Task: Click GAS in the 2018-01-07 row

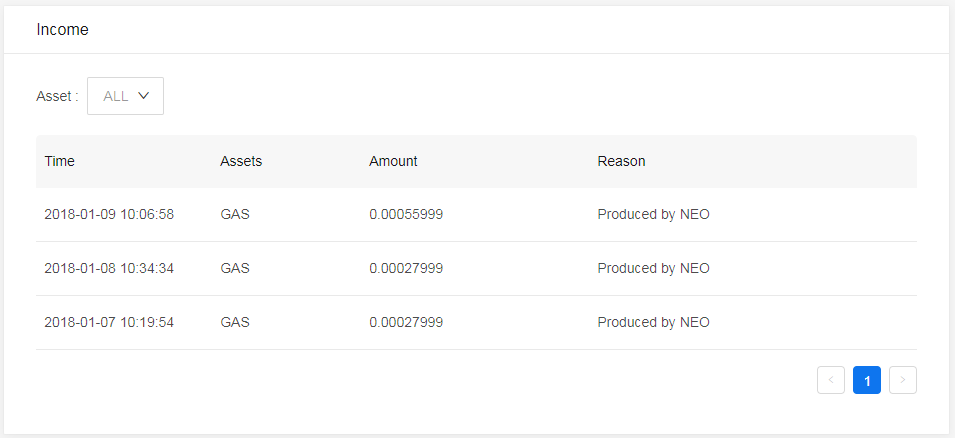Action: pos(235,322)
